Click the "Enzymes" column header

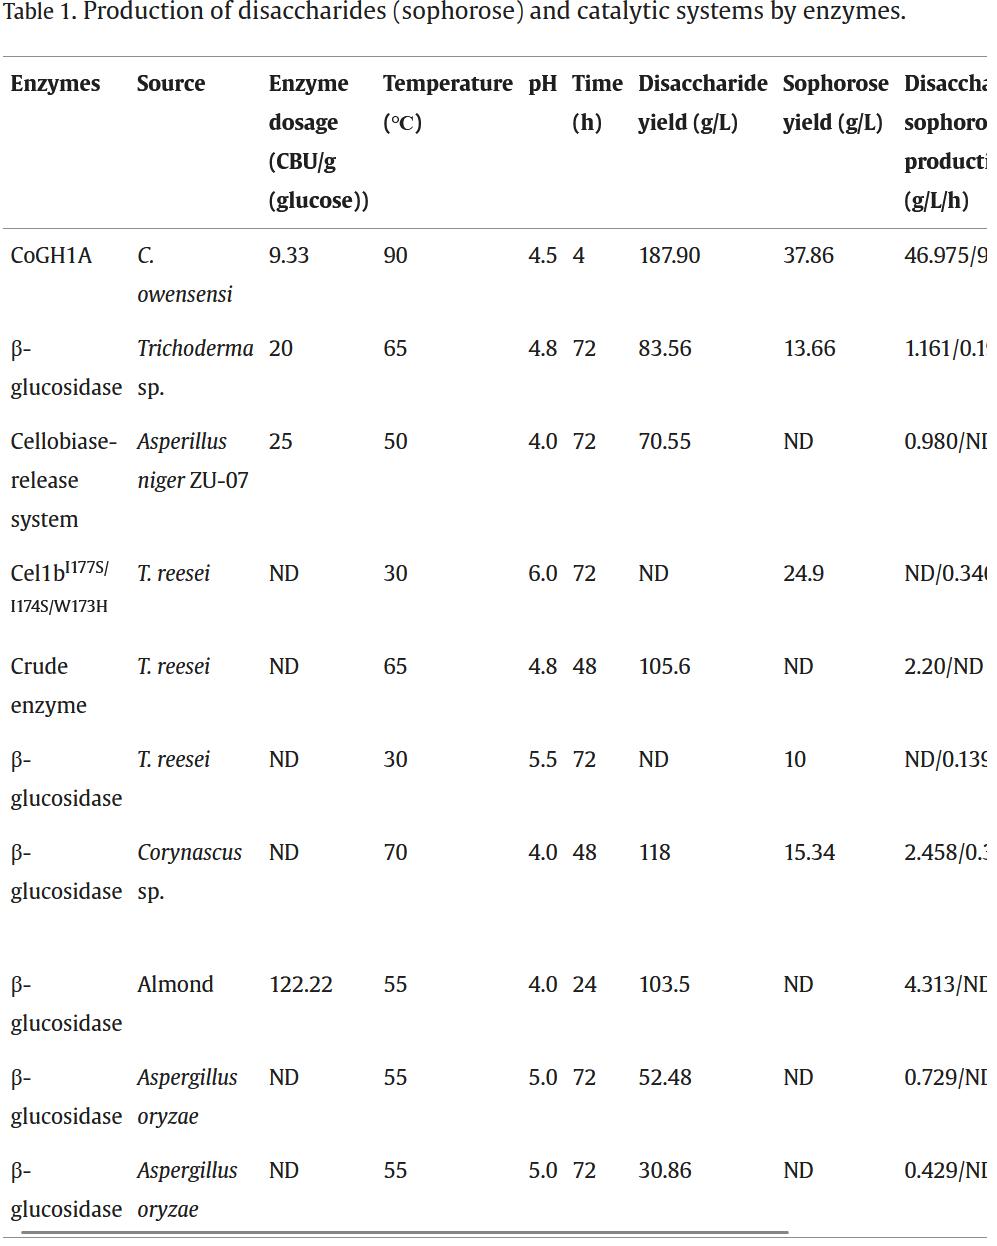coord(55,84)
